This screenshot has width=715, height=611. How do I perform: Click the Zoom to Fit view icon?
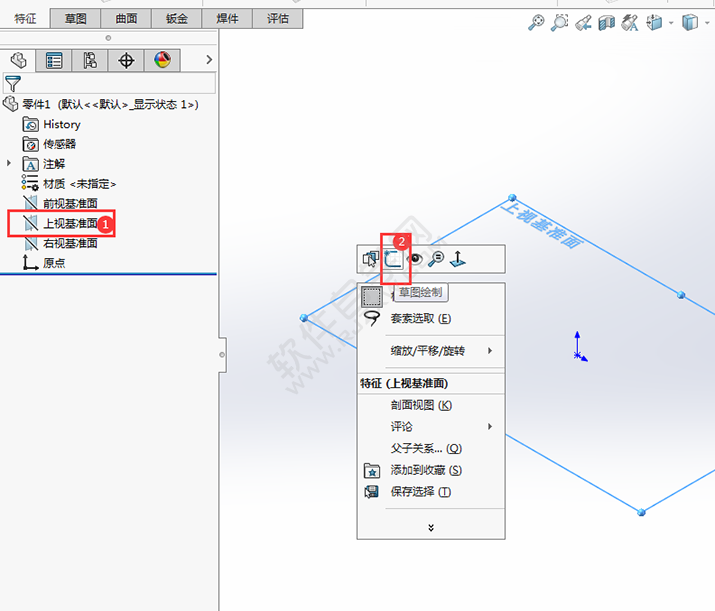coord(536,22)
